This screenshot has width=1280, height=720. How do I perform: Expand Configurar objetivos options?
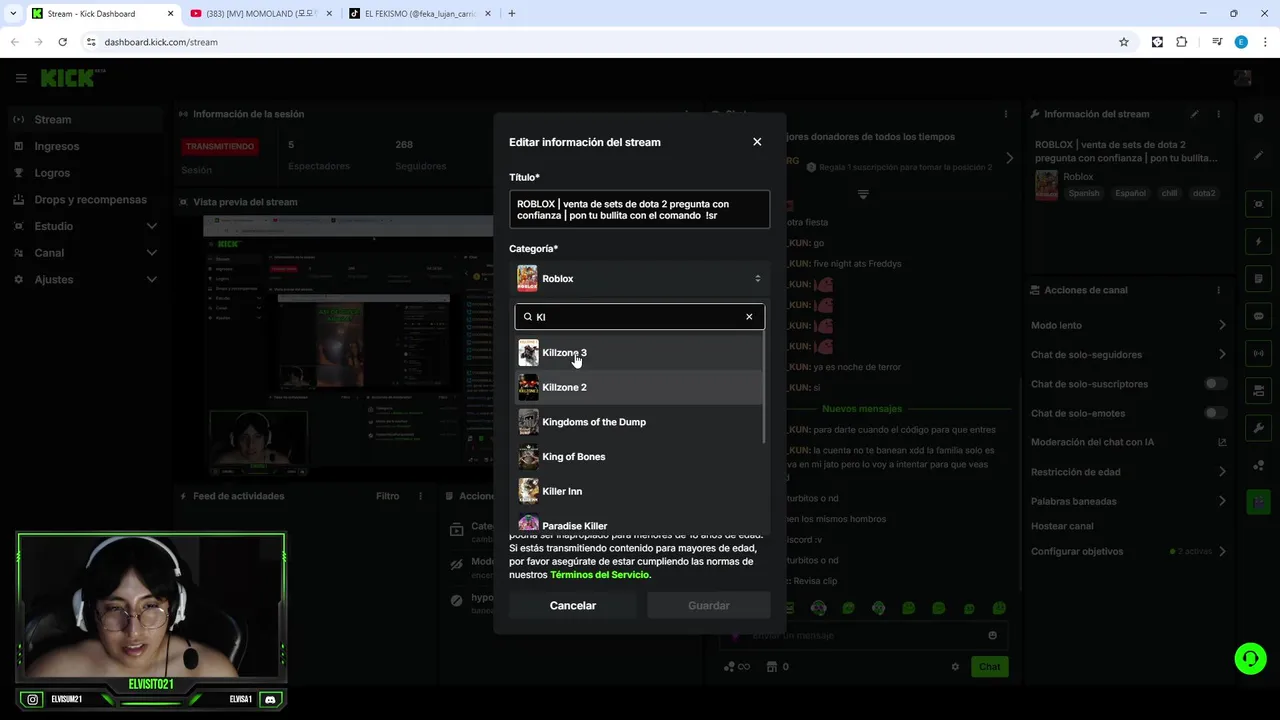[1222, 551]
